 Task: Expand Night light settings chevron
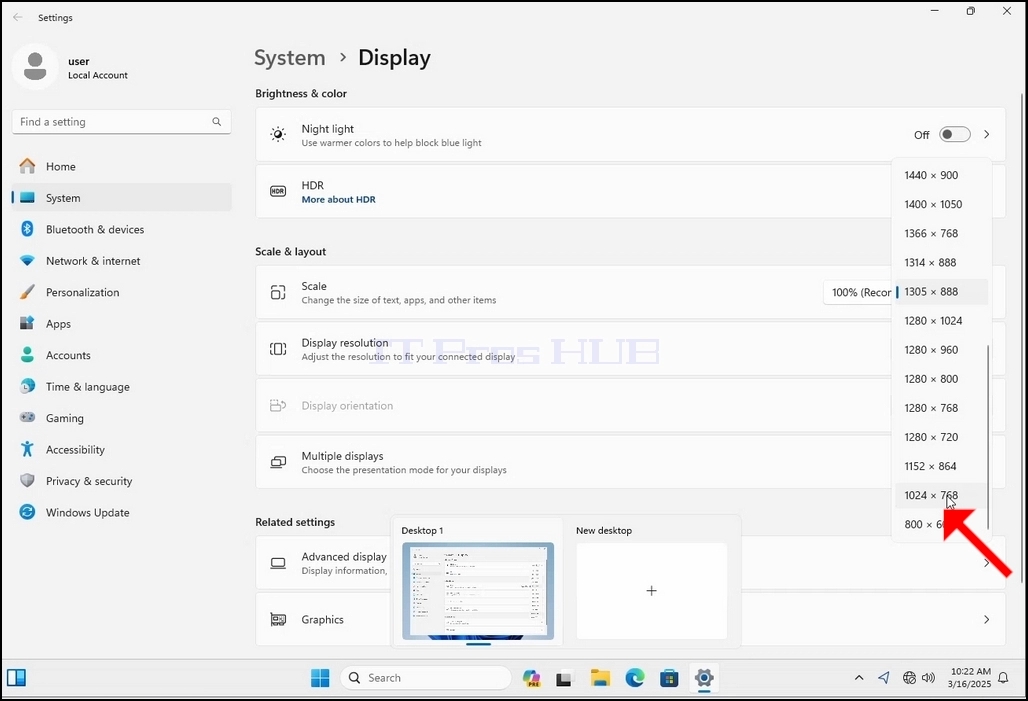click(x=987, y=134)
